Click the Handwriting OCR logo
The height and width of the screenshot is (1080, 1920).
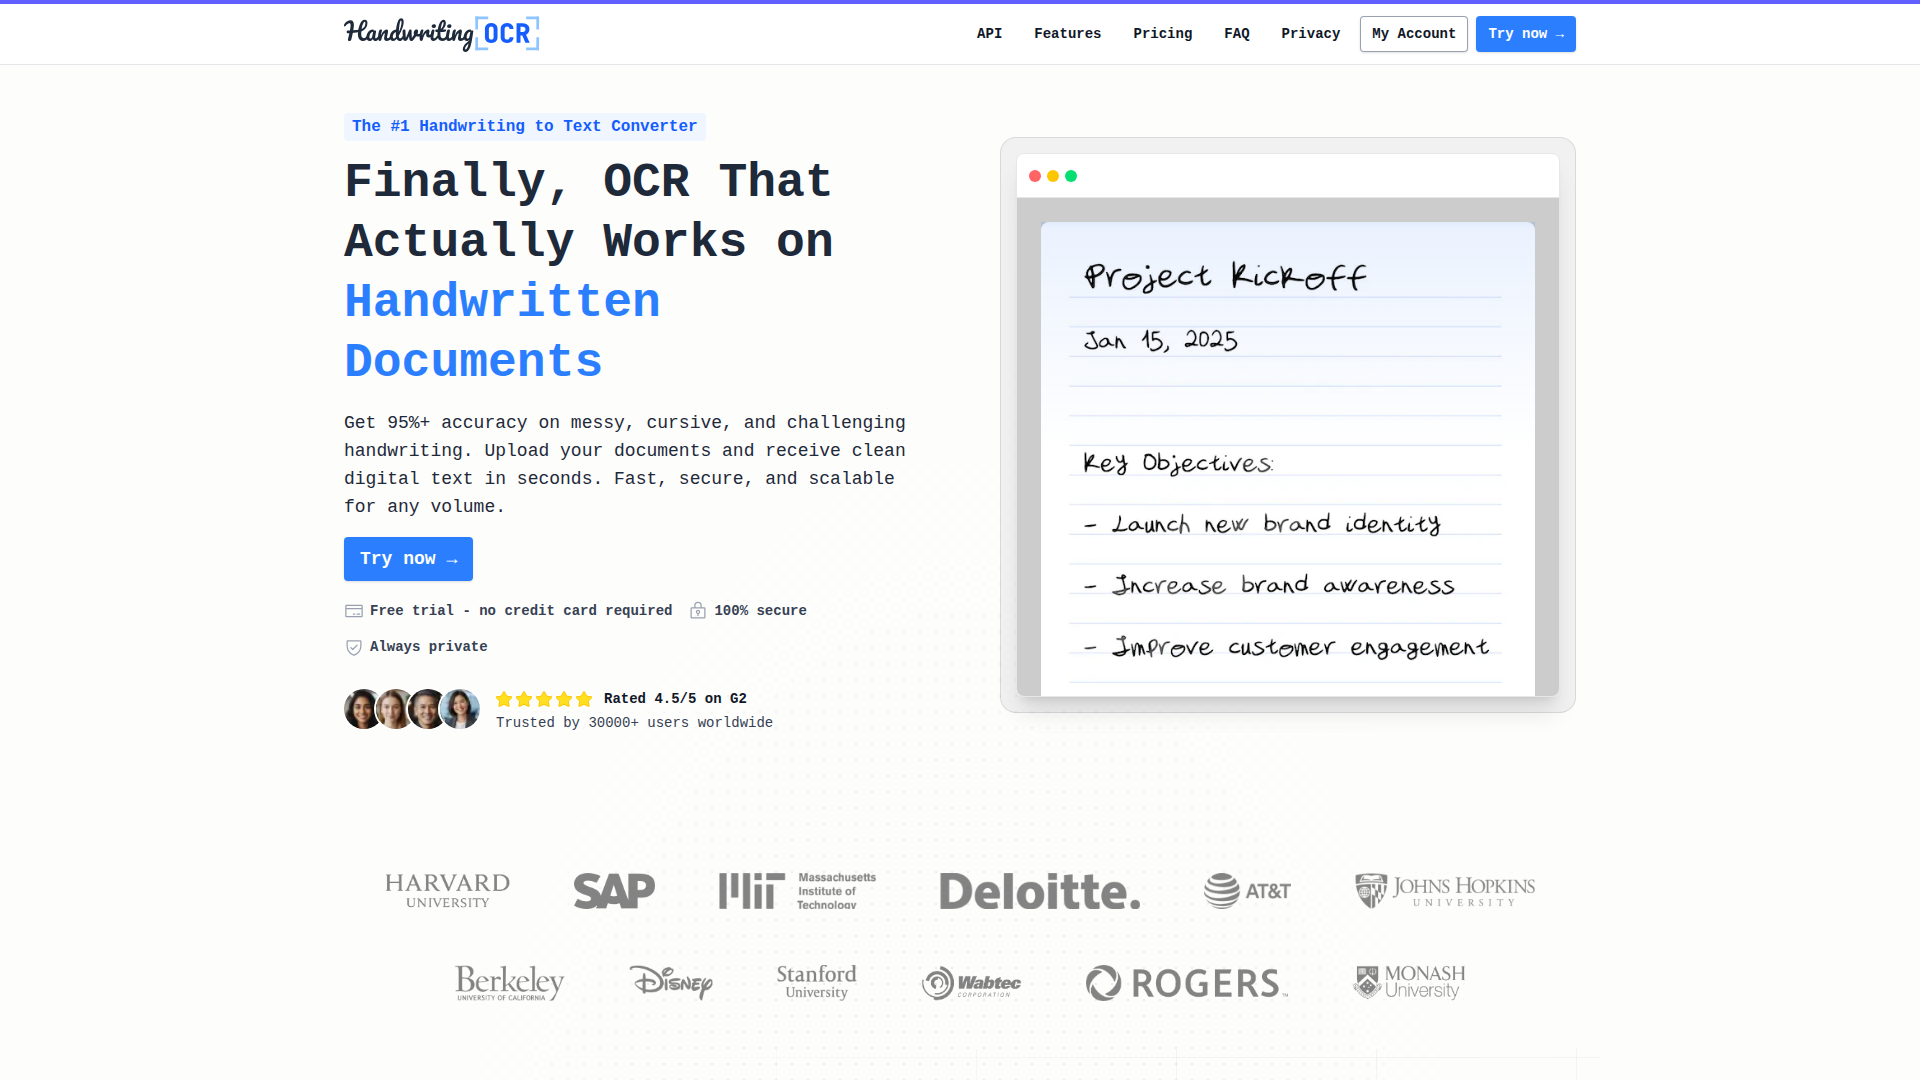[x=441, y=34]
